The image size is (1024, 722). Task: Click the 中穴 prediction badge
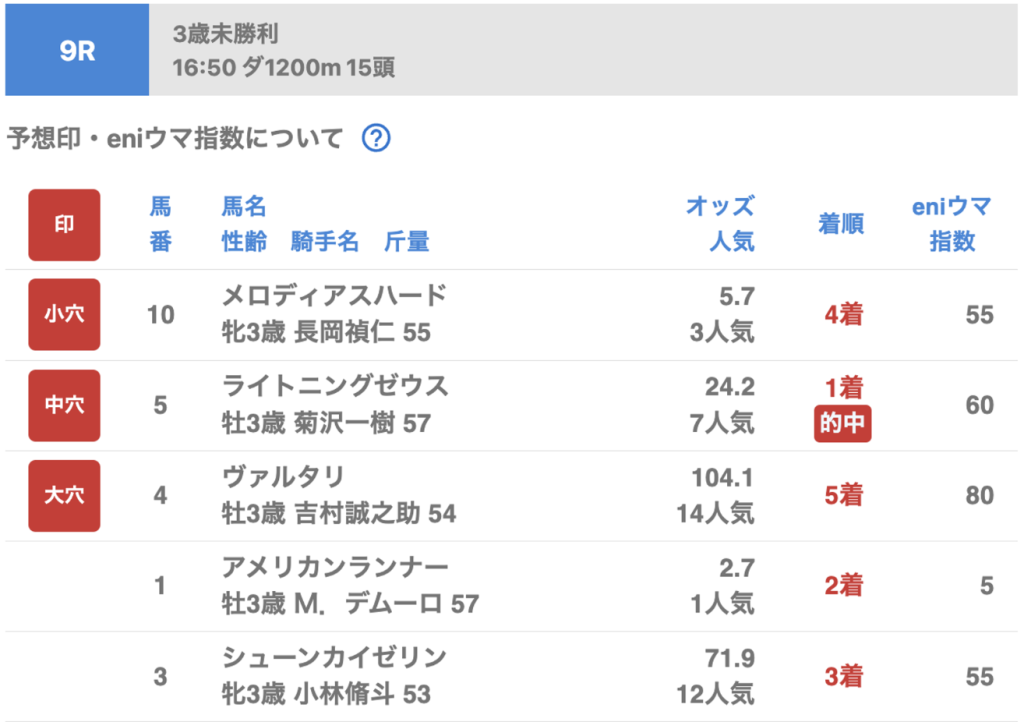64,405
